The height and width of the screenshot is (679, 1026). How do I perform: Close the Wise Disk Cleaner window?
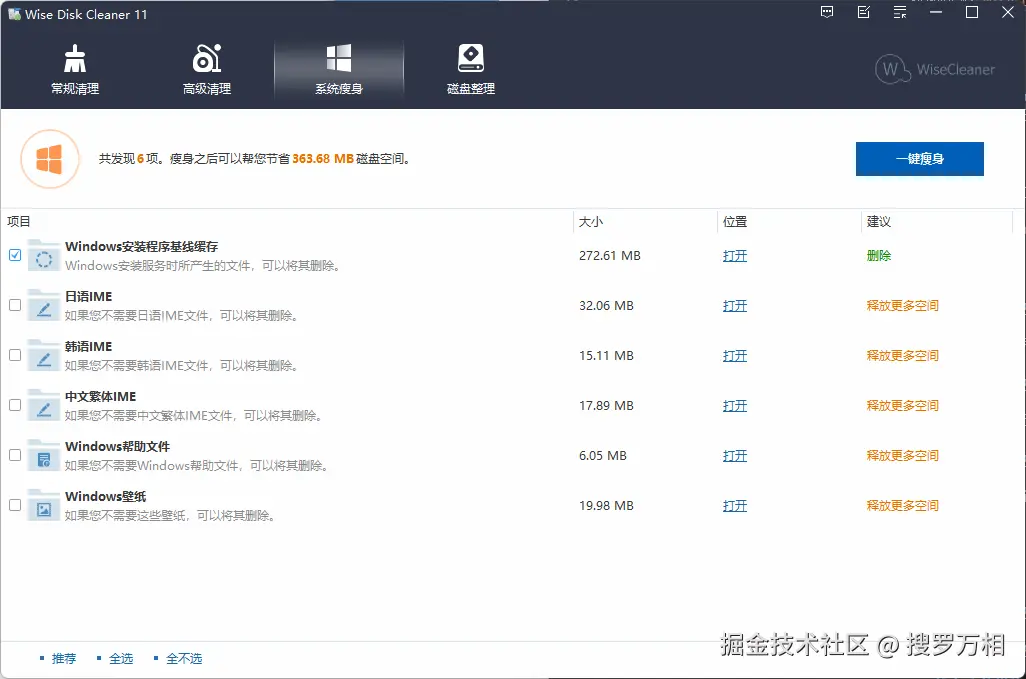coord(1008,12)
